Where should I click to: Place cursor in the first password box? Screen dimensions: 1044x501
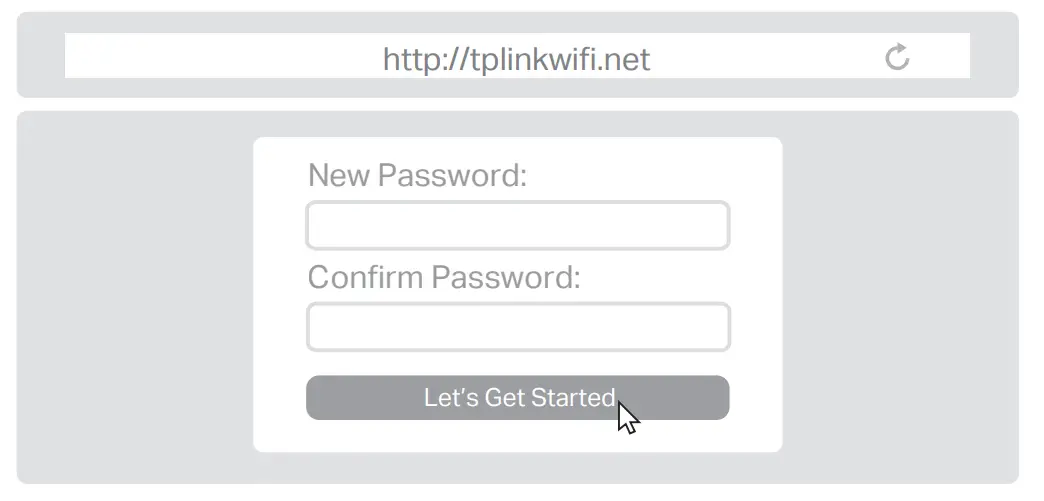tap(517, 226)
